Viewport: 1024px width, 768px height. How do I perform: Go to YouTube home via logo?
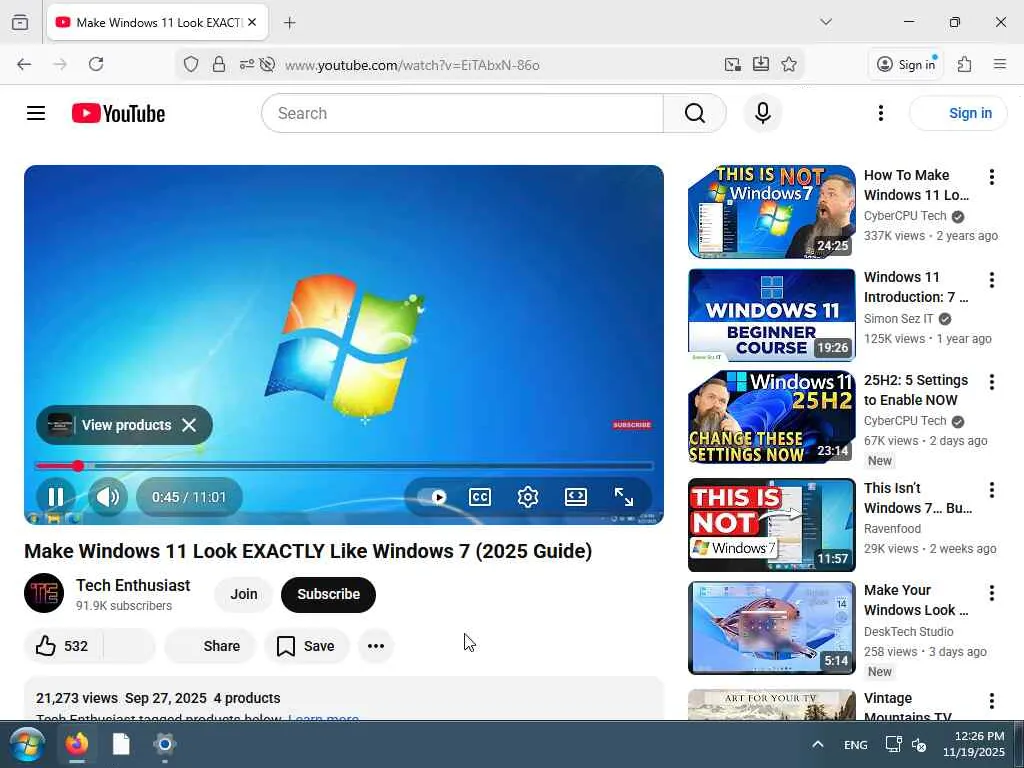118,113
